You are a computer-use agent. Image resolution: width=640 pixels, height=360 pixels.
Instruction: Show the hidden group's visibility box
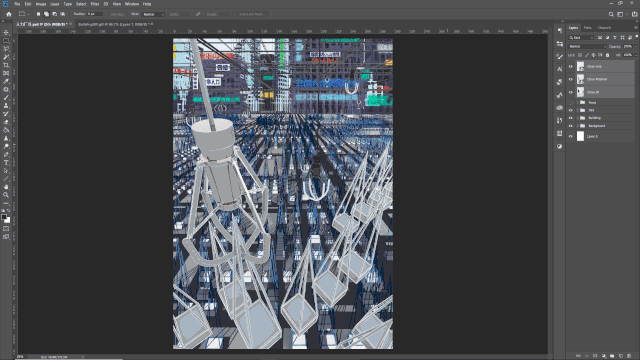(x=571, y=102)
